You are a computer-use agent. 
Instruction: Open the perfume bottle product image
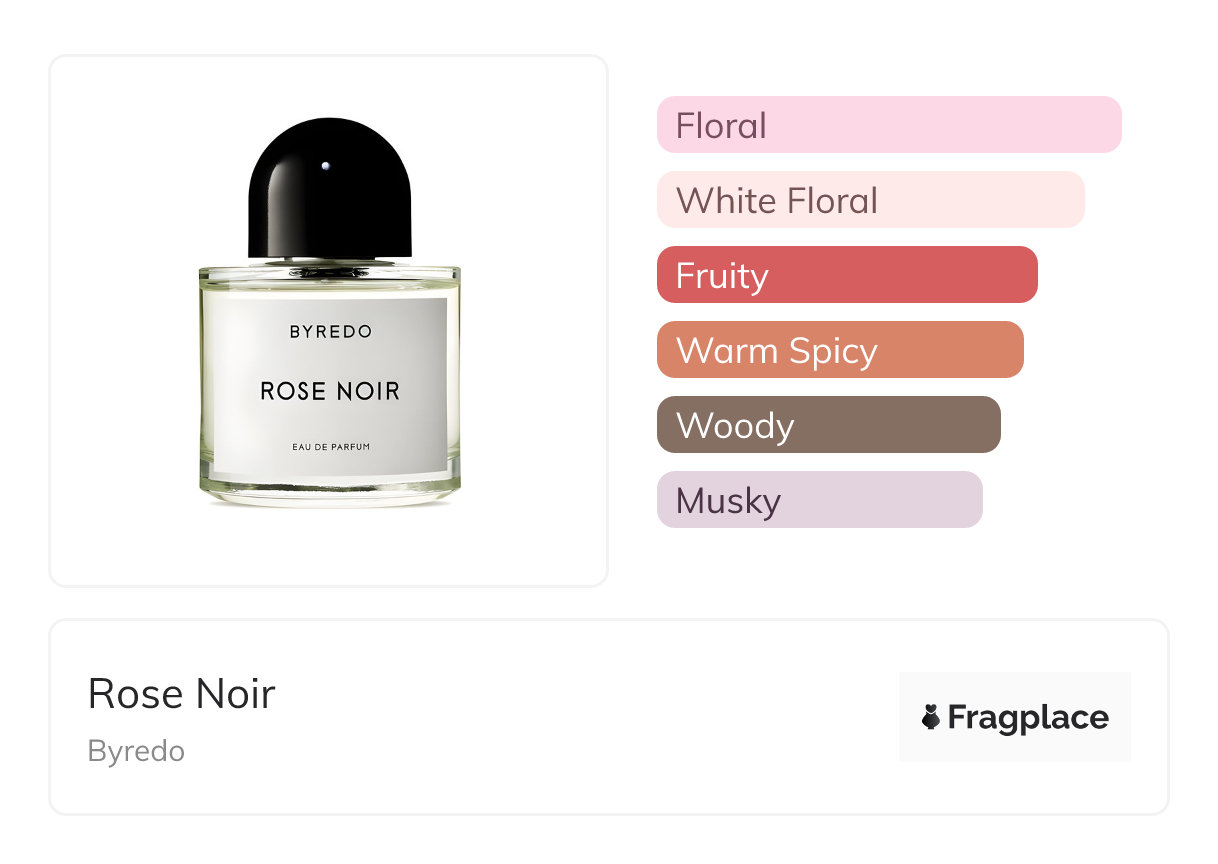[329, 320]
